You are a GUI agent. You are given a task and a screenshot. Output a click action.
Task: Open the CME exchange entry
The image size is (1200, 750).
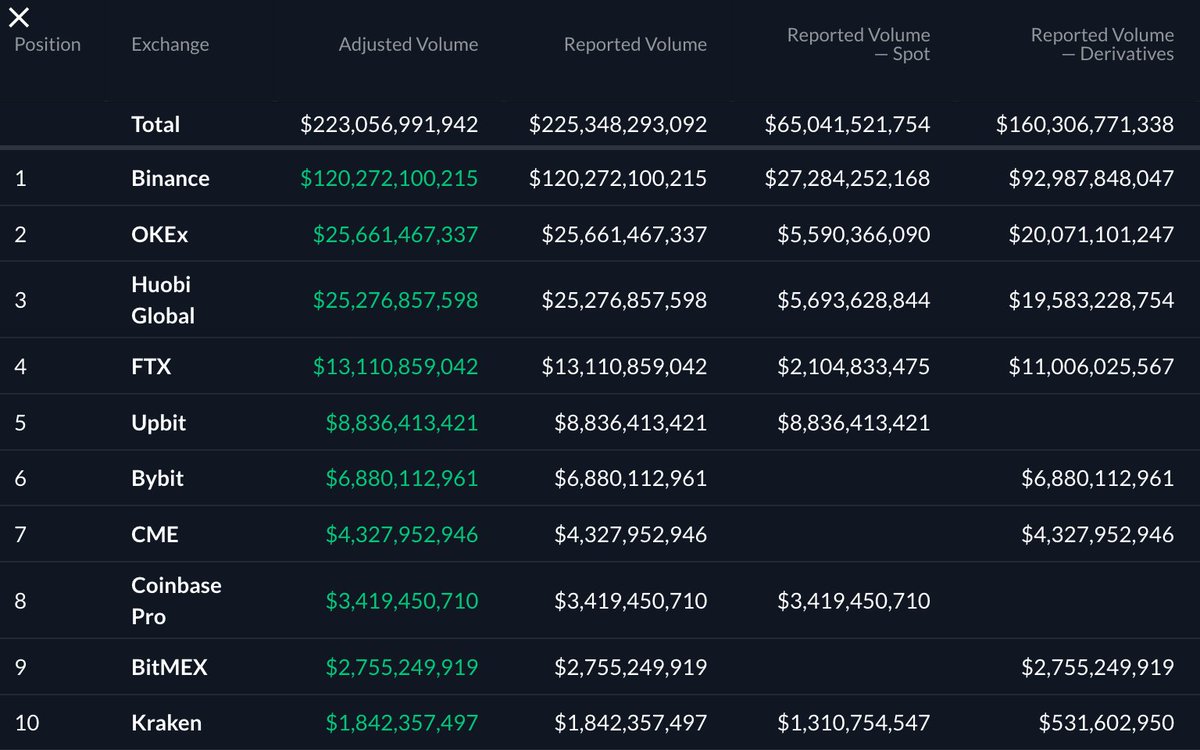click(x=154, y=534)
